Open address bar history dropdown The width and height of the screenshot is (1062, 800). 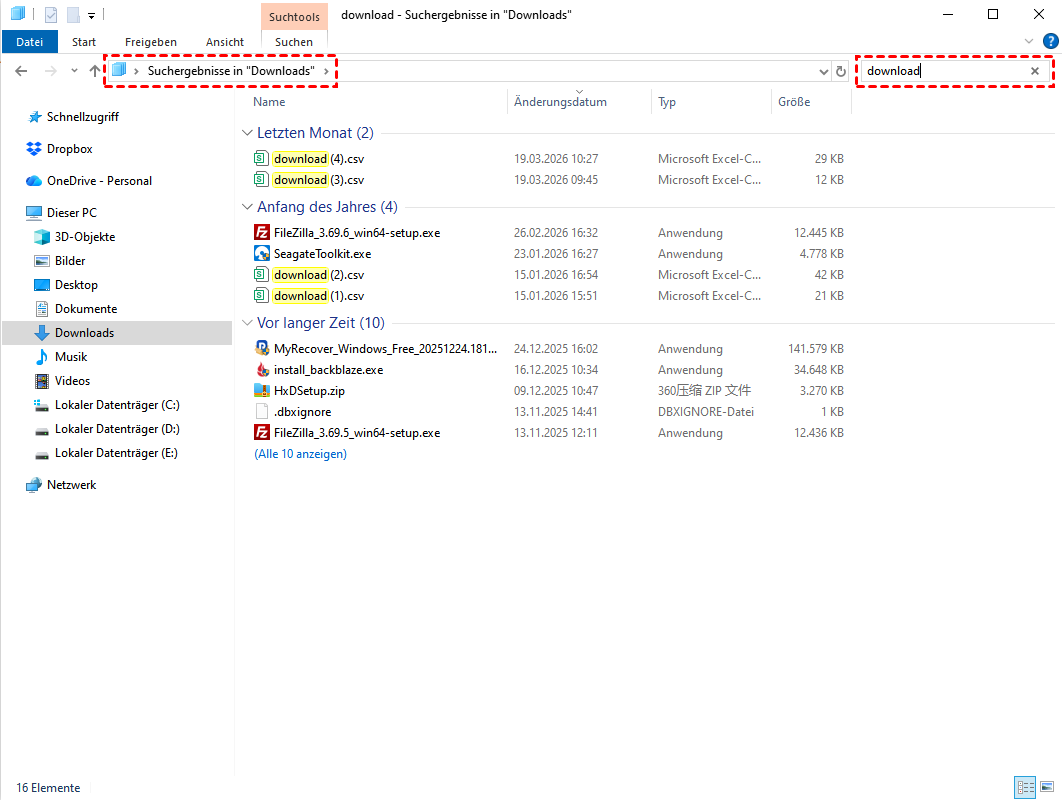(x=823, y=72)
